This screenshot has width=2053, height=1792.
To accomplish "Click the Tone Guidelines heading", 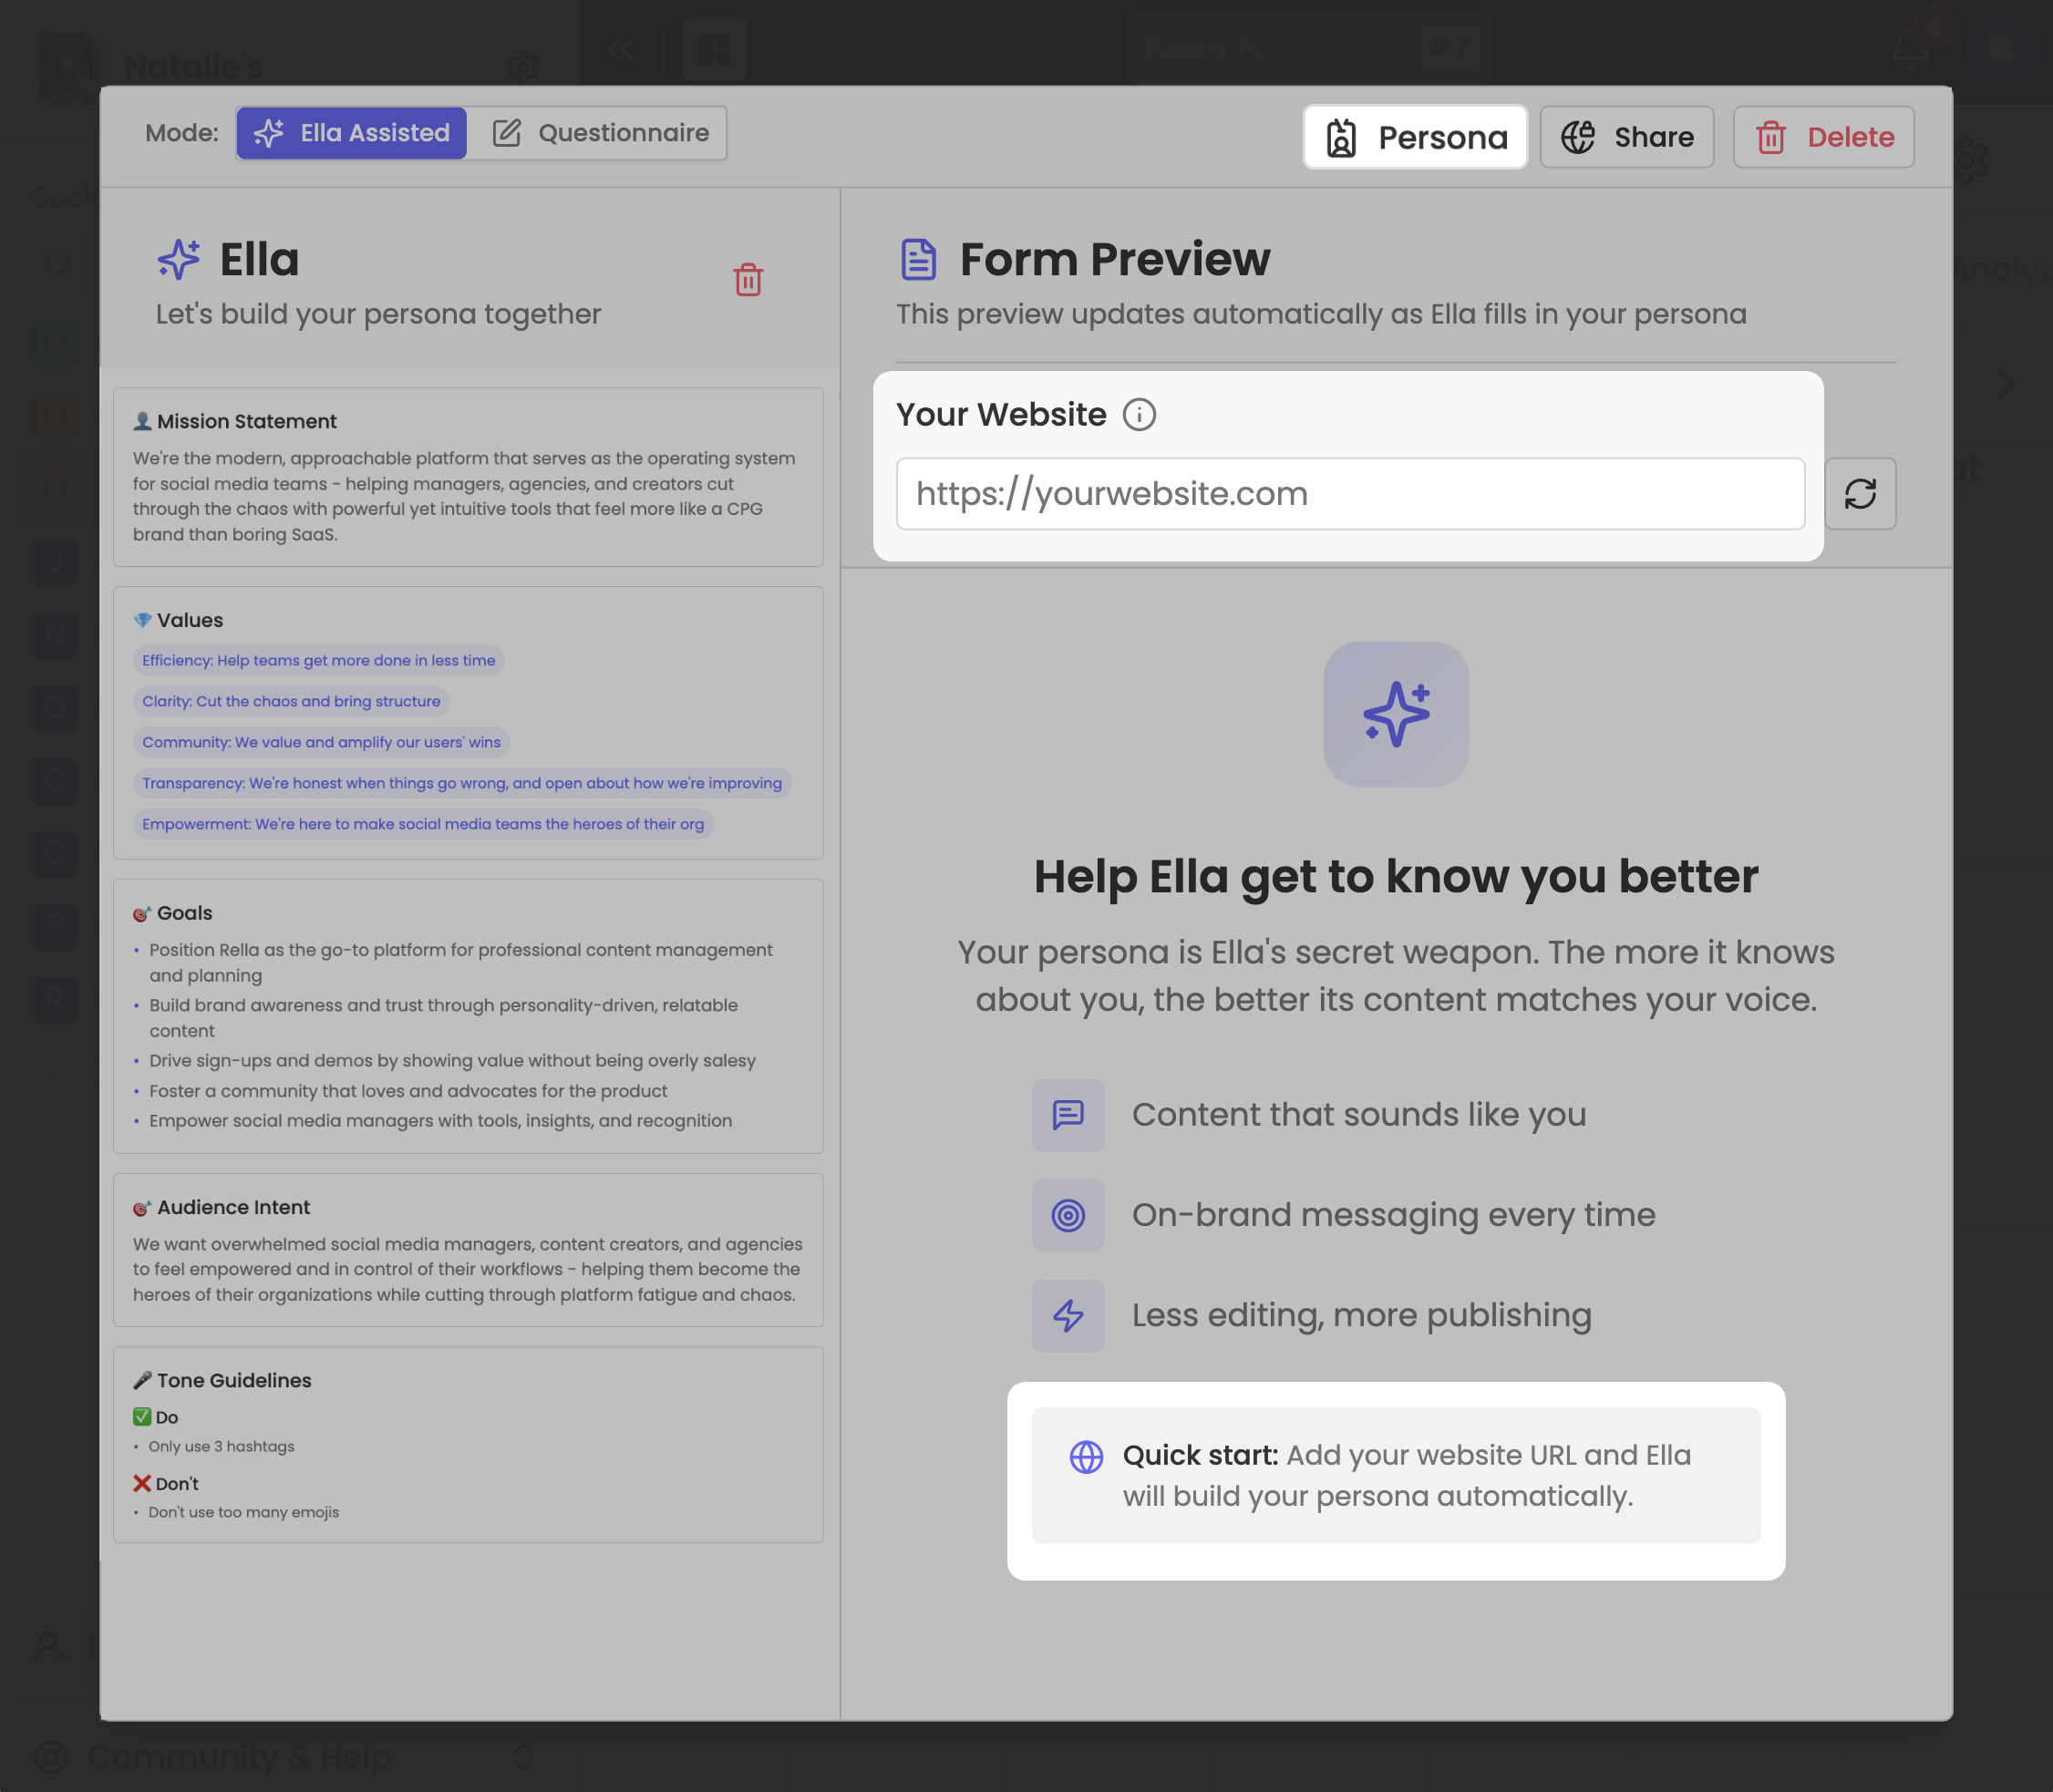I will click(x=234, y=1380).
